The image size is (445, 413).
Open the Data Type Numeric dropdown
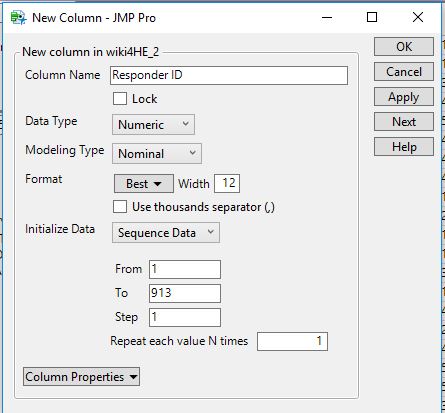[x=153, y=125]
